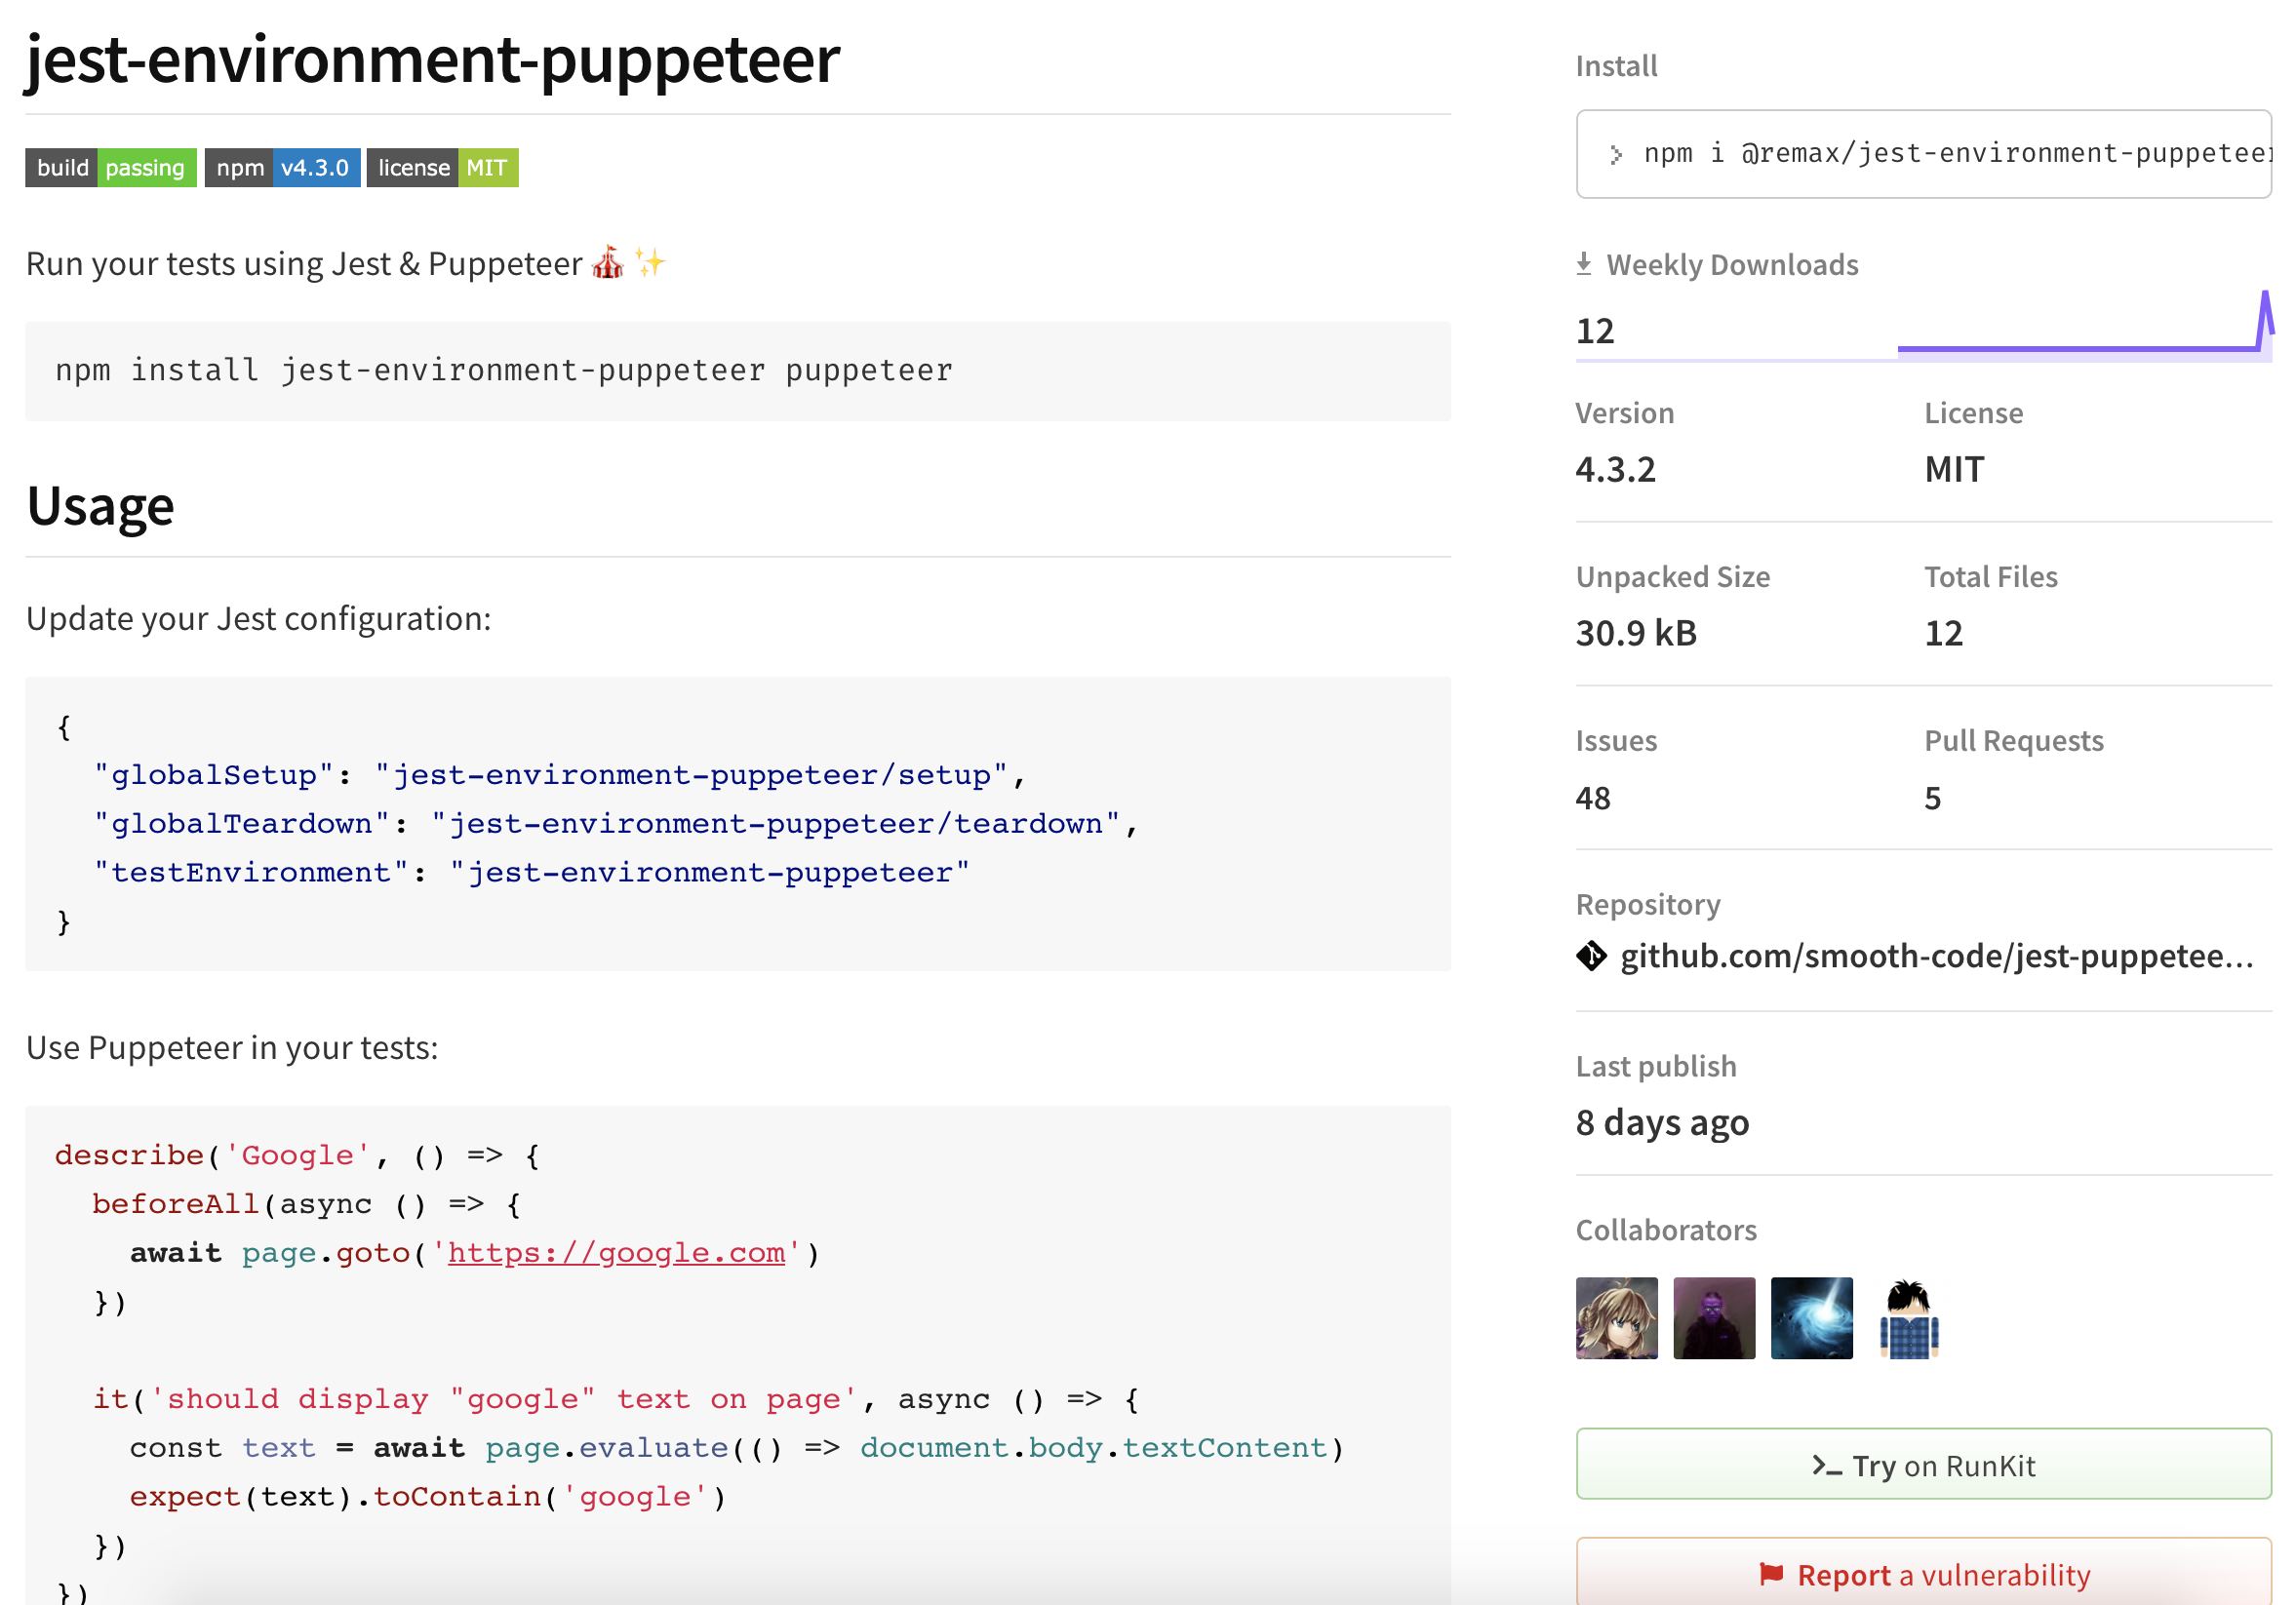This screenshot has width=2296, height=1605.
Task: Open the purple-face collaborator avatar
Action: point(1714,1318)
